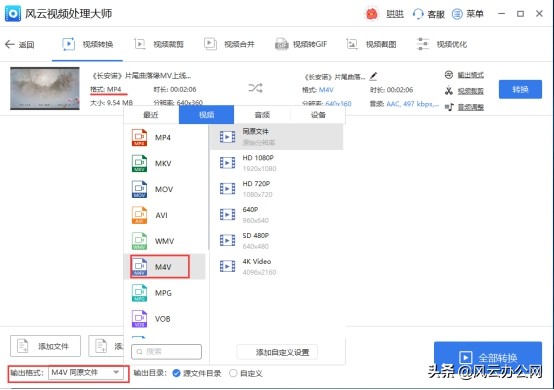Open the 视频转GIF tab

pyautogui.click(x=301, y=44)
